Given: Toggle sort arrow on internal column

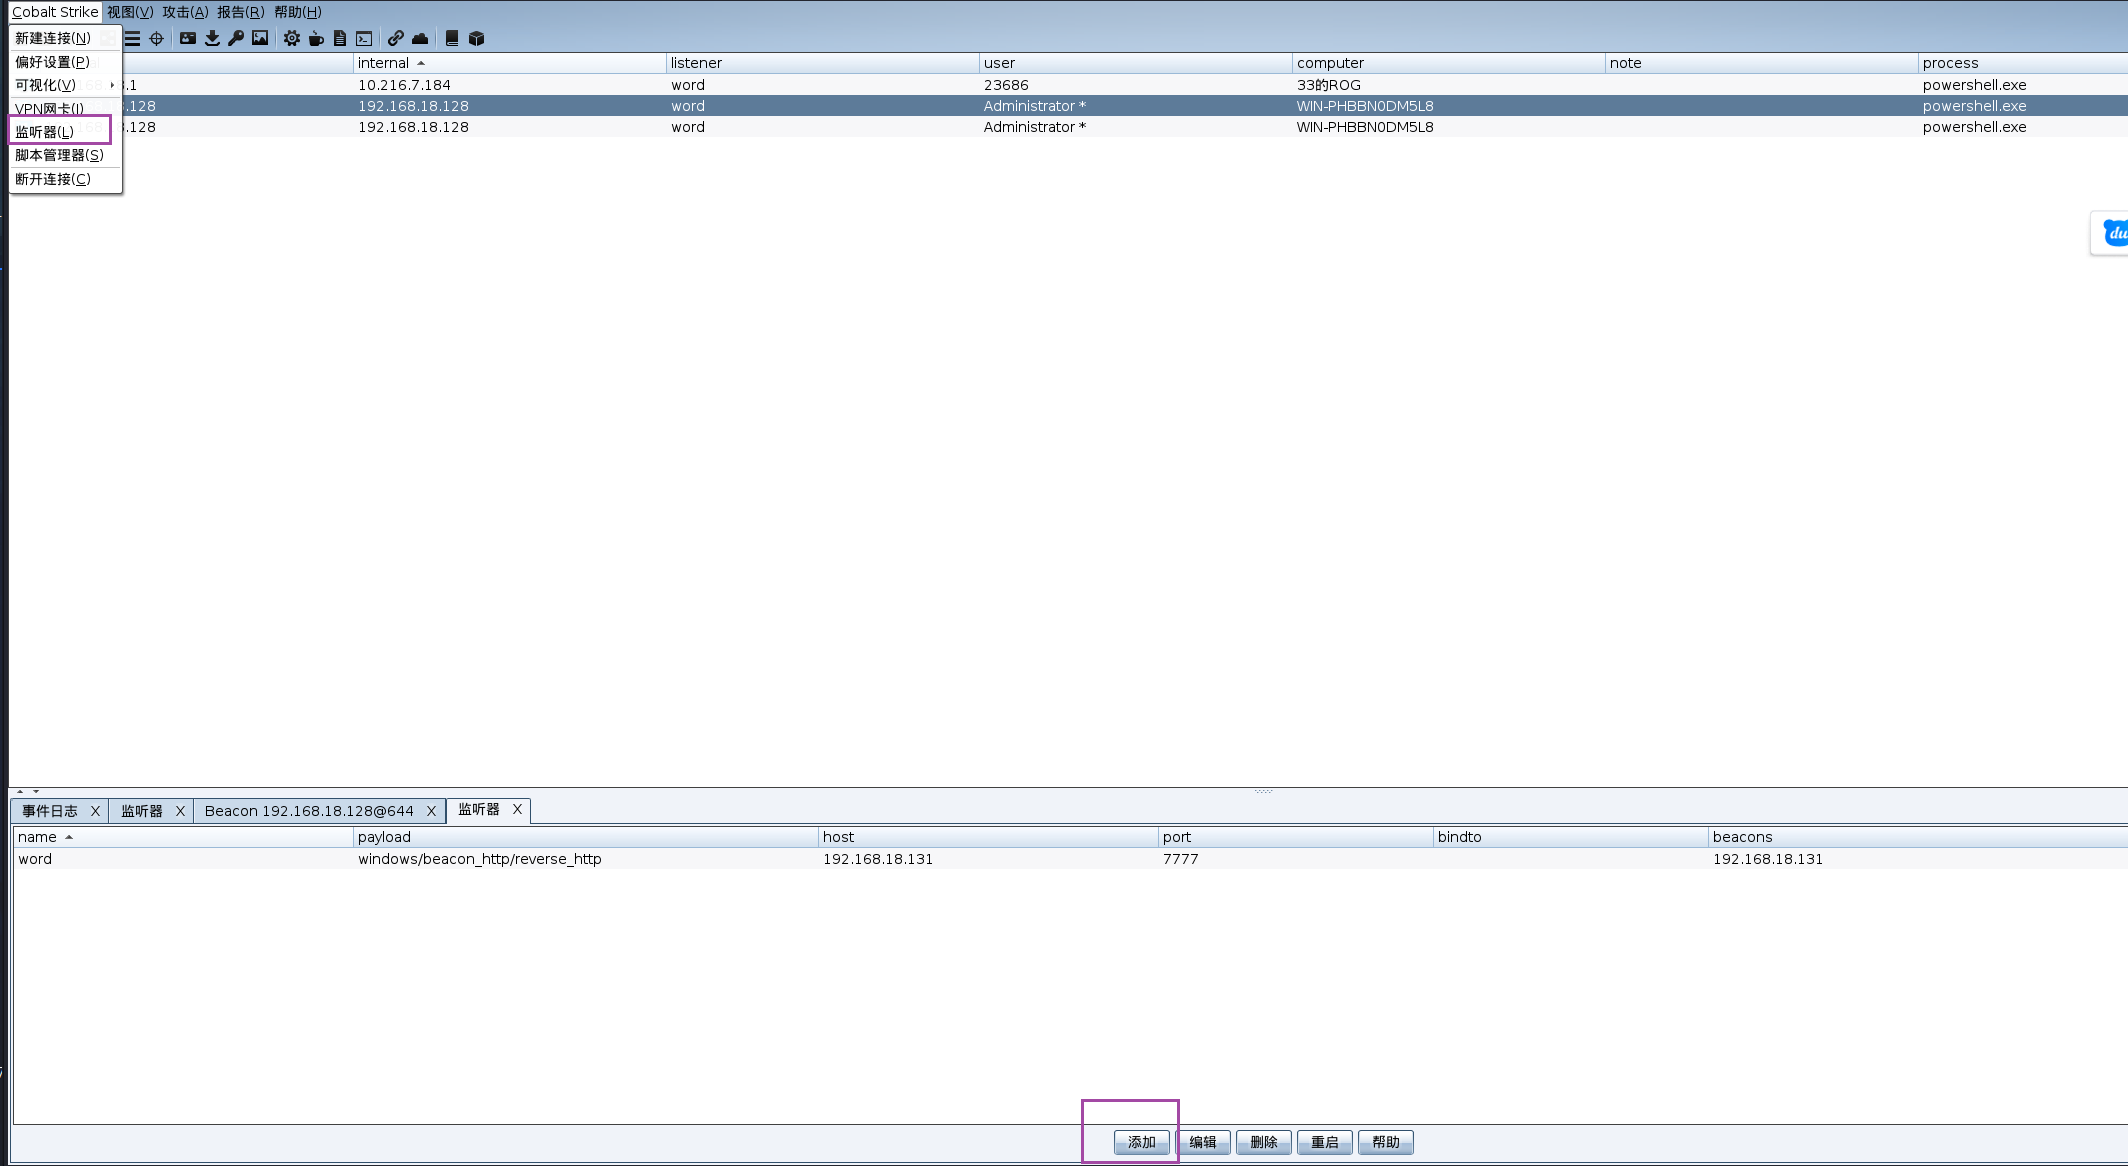Looking at the screenshot, I should coord(421,63).
